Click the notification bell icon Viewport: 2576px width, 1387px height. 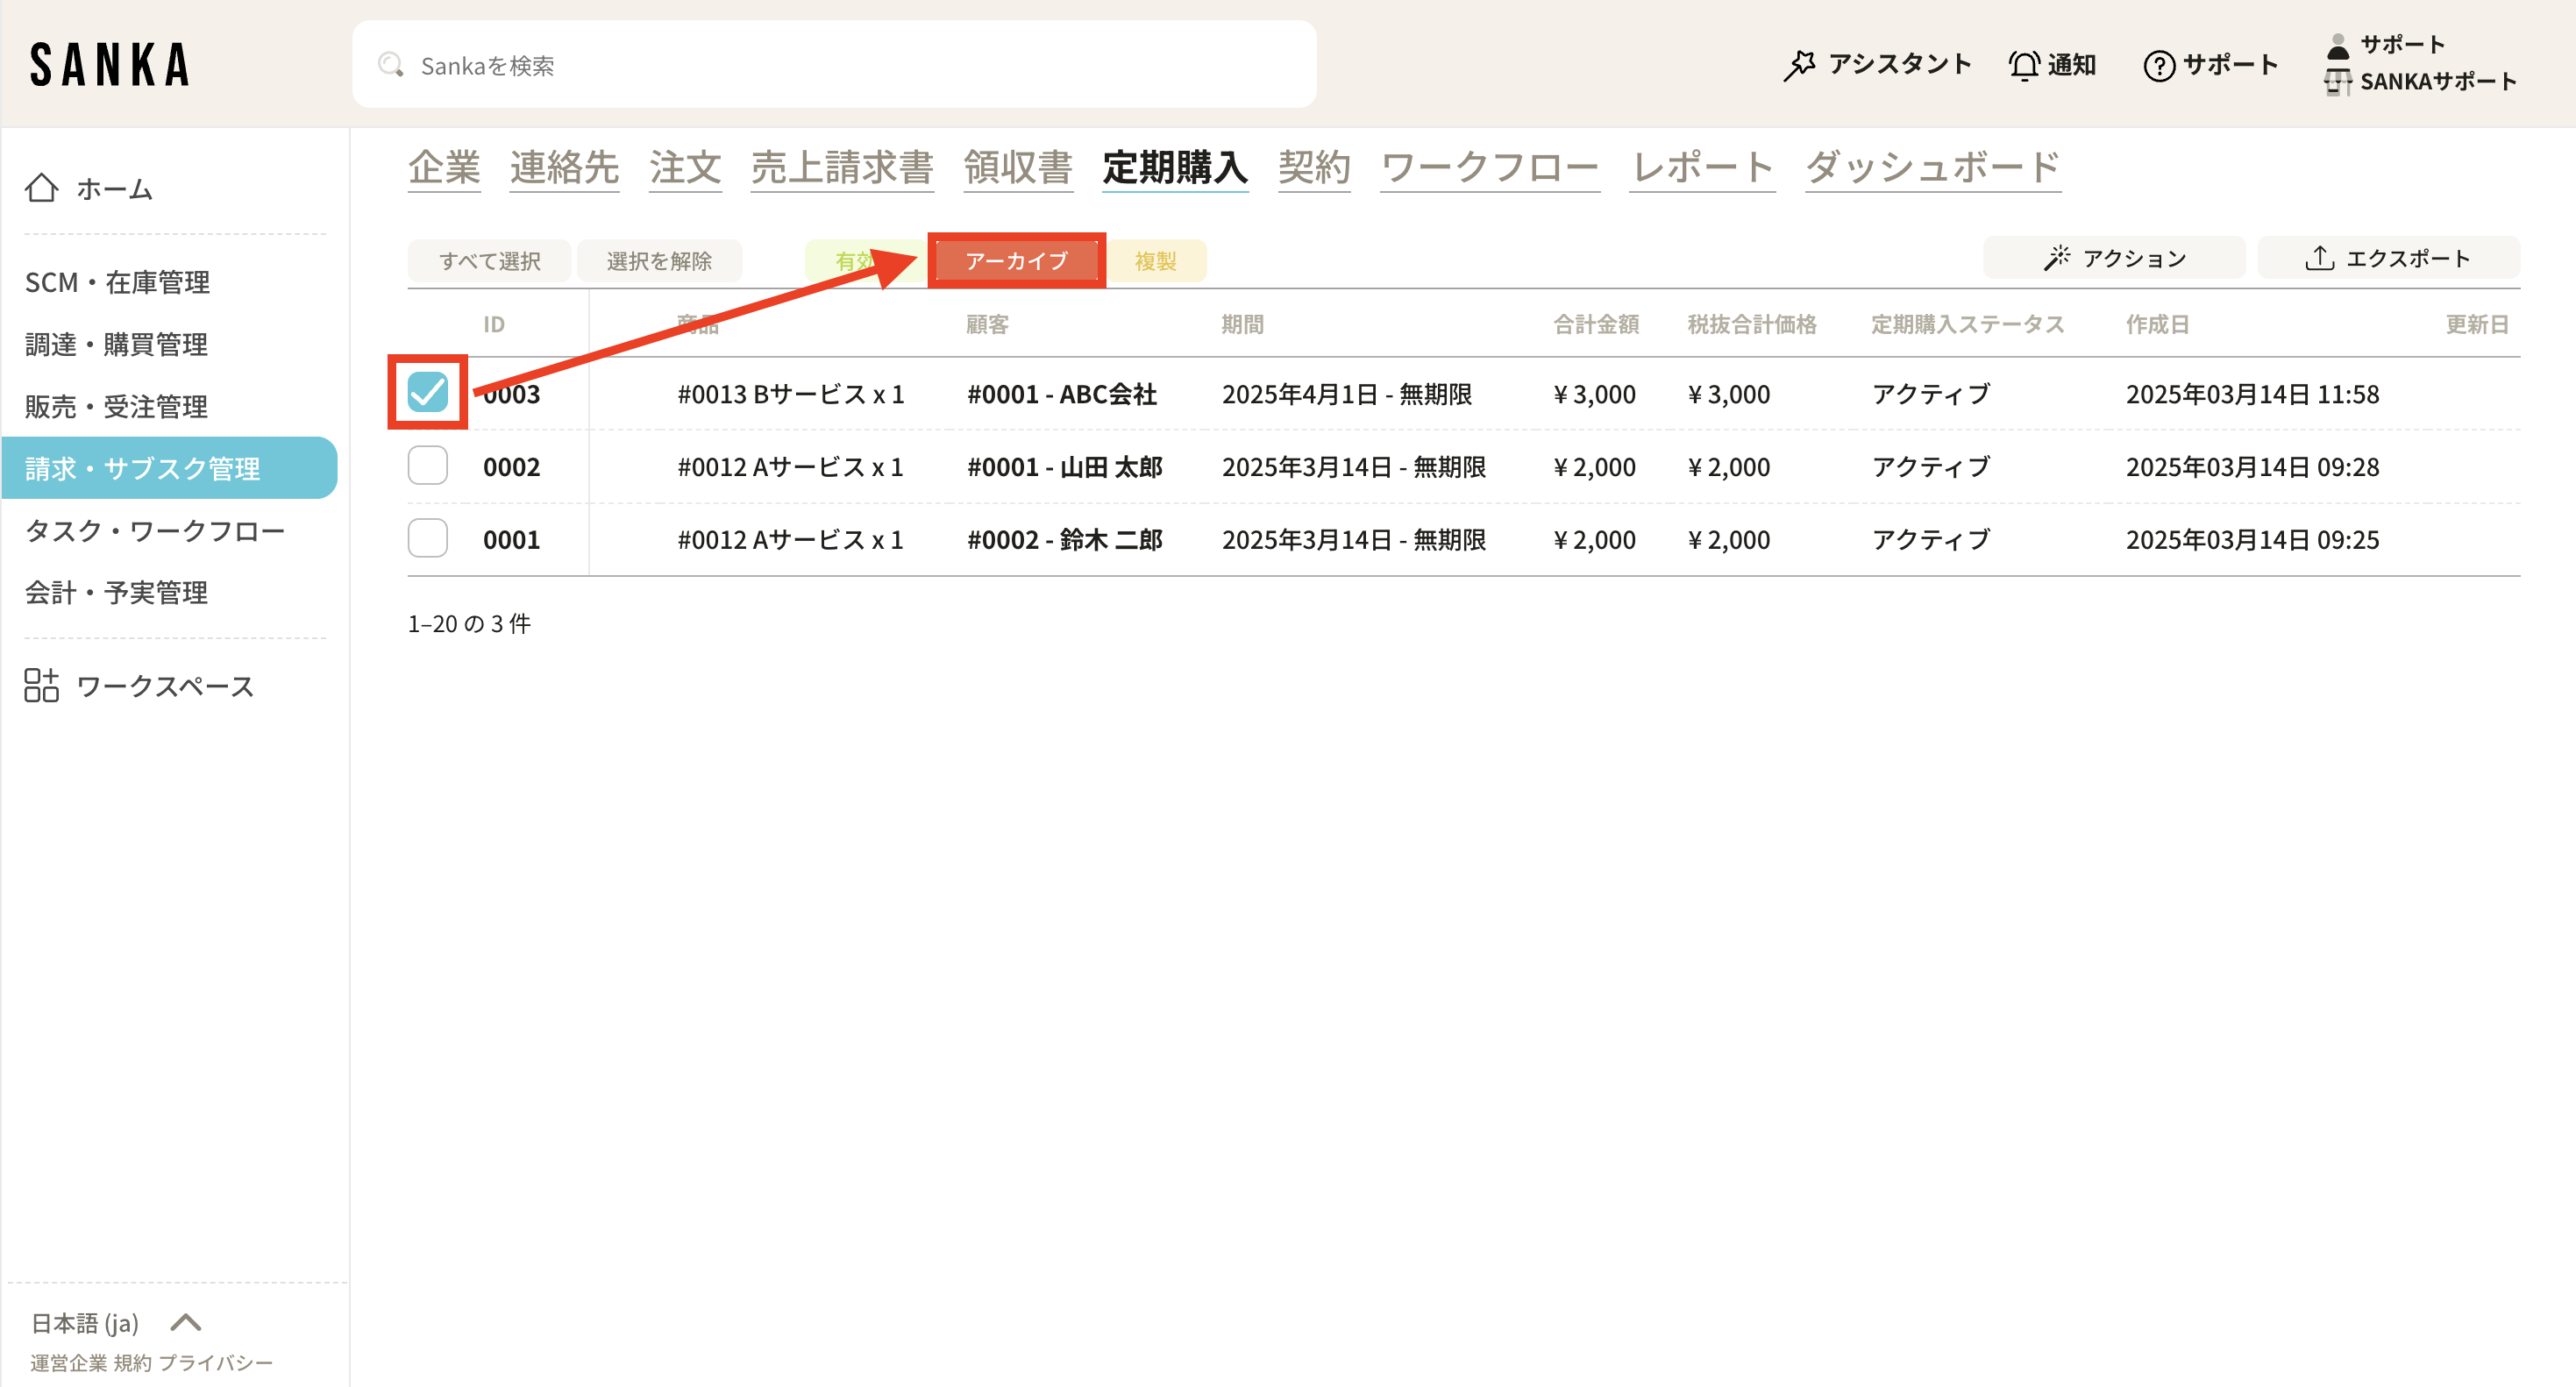pos(2024,65)
